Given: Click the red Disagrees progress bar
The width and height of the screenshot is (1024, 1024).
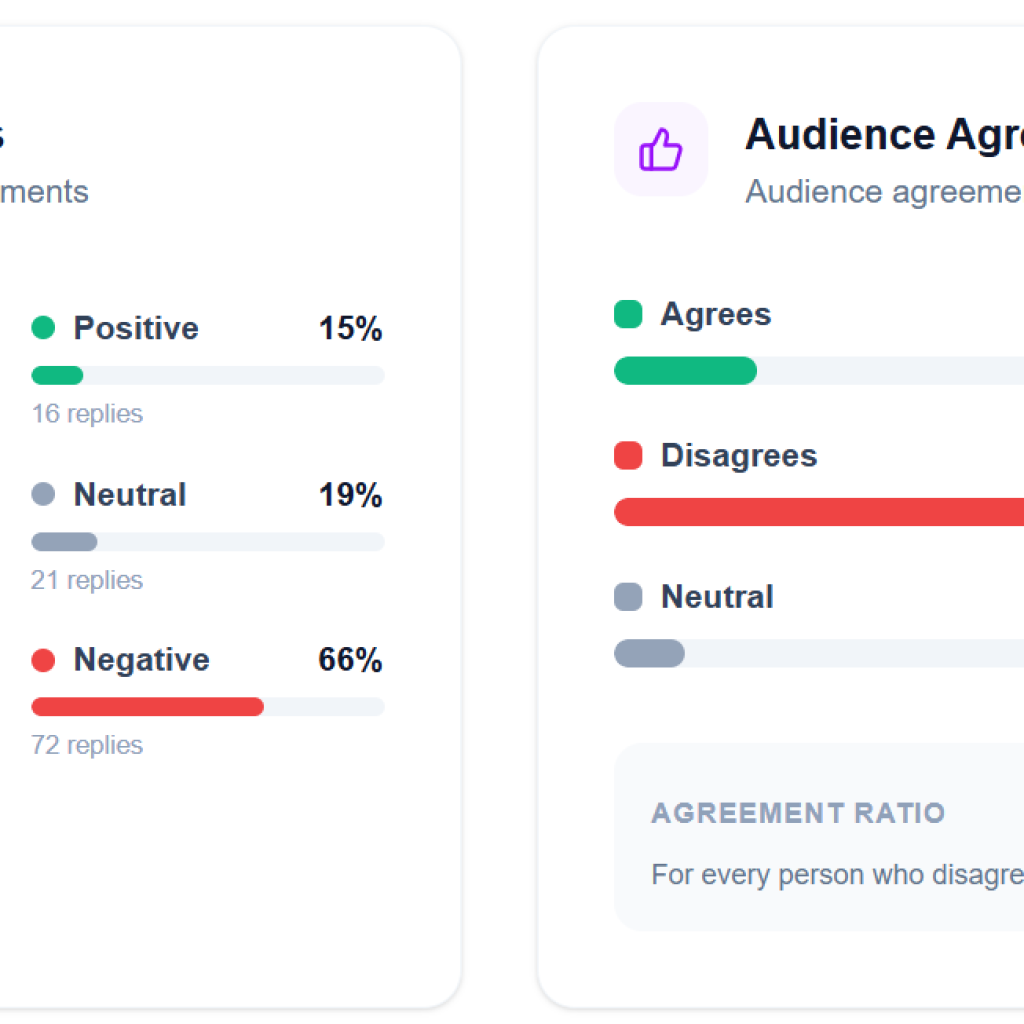Looking at the screenshot, I should pos(819,512).
